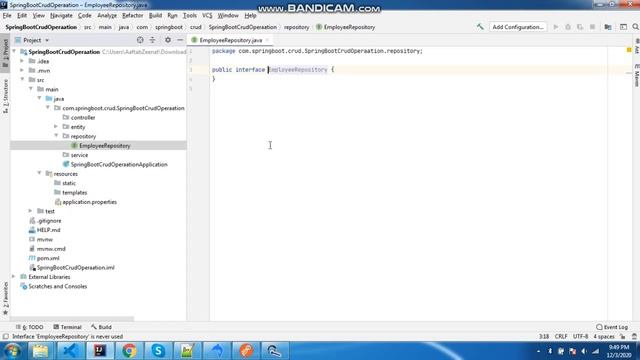Toggle the Structure side tool window

[x=5, y=96]
